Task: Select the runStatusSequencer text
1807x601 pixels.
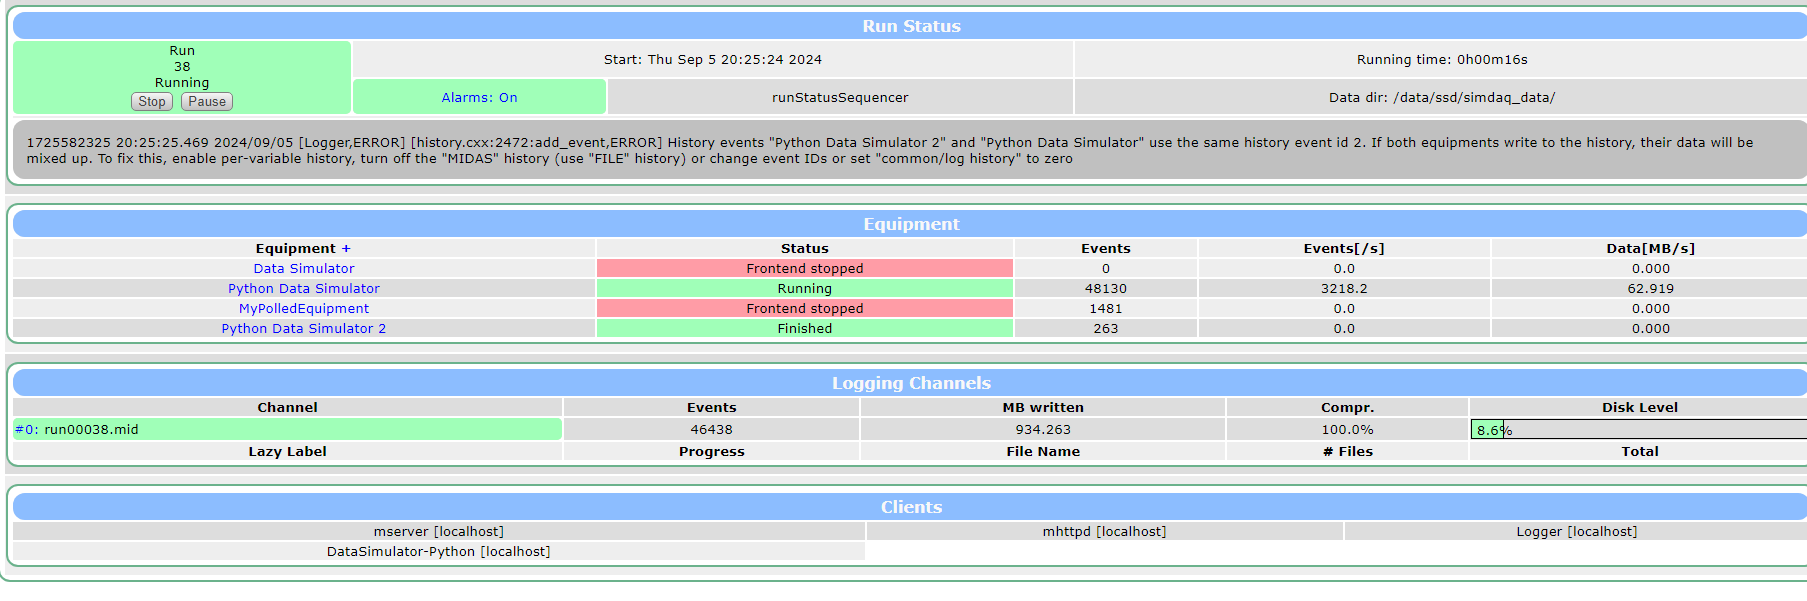Action: point(840,97)
